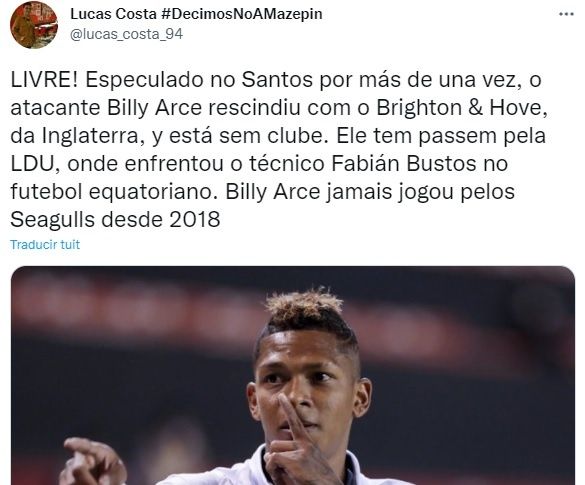Click the phrase futebol equatoriano
Image resolution: width=585 pixels, height=485 pixels.
[x=113, y=192]
